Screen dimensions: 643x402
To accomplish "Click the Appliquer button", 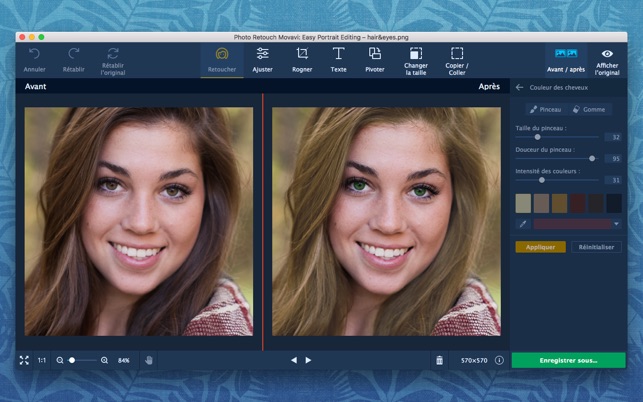I will [x=540, y=247].
